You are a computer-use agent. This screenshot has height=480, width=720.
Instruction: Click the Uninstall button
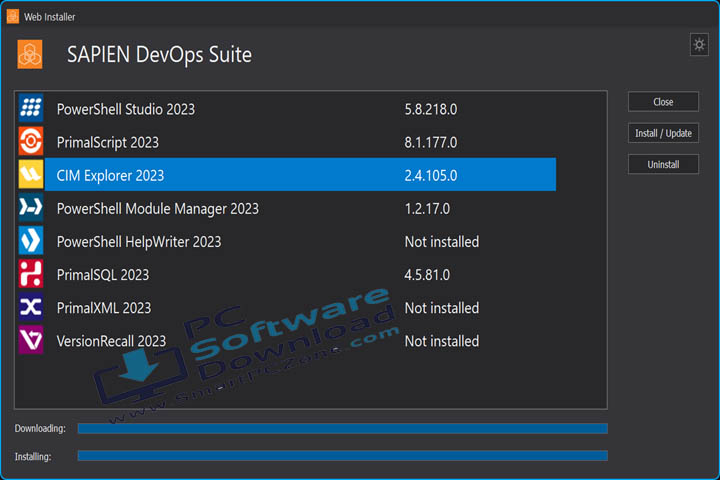coord(663,164)
